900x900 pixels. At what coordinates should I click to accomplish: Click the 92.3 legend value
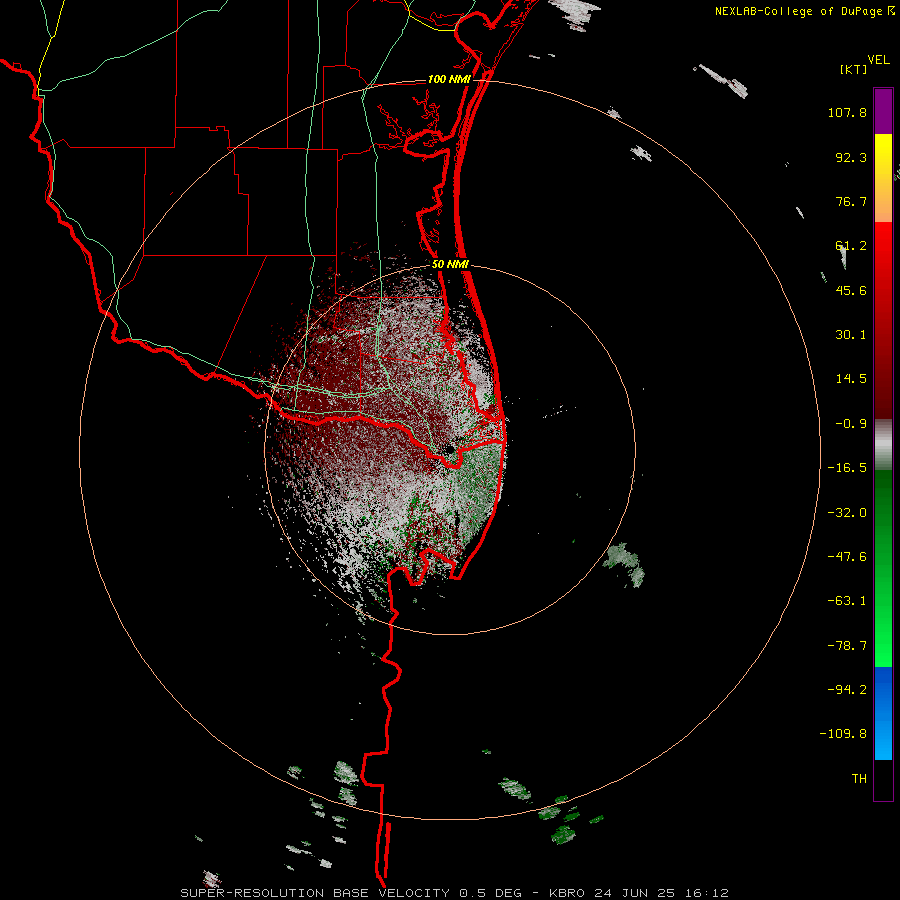(851, 157)
